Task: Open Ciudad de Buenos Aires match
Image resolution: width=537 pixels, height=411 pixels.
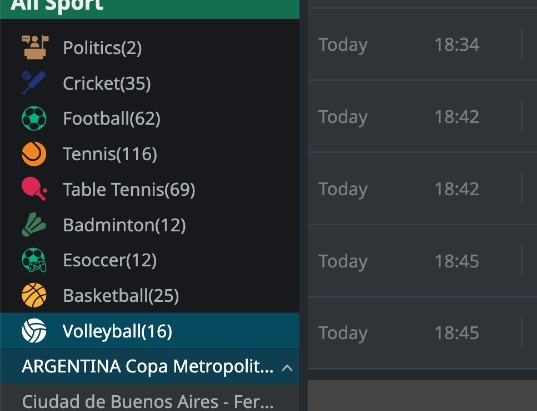Action: 150,402
